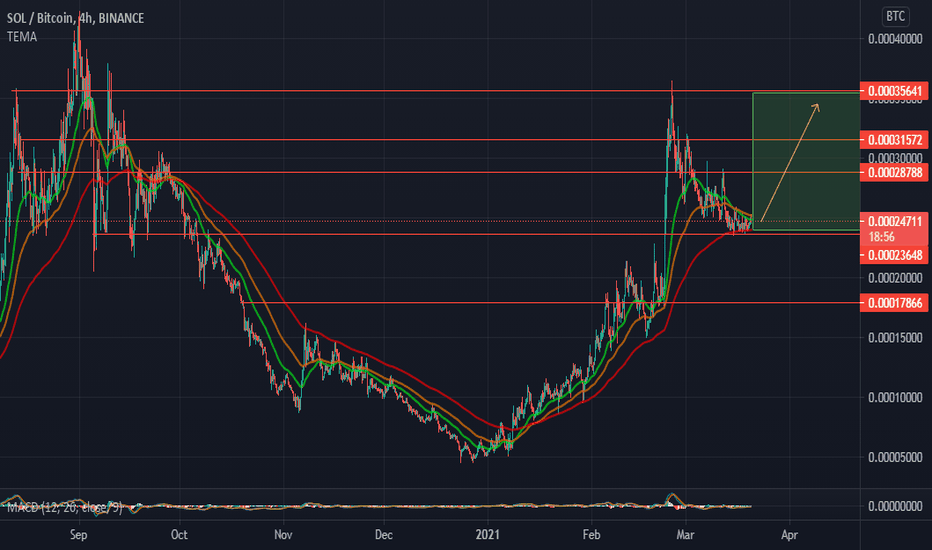
Task: Click the Sep label on time axis
Action: click(78, 535)
